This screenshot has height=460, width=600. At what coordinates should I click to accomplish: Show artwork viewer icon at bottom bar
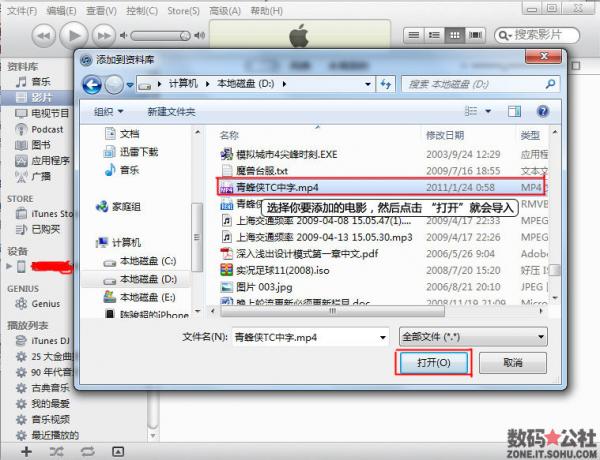117,452
